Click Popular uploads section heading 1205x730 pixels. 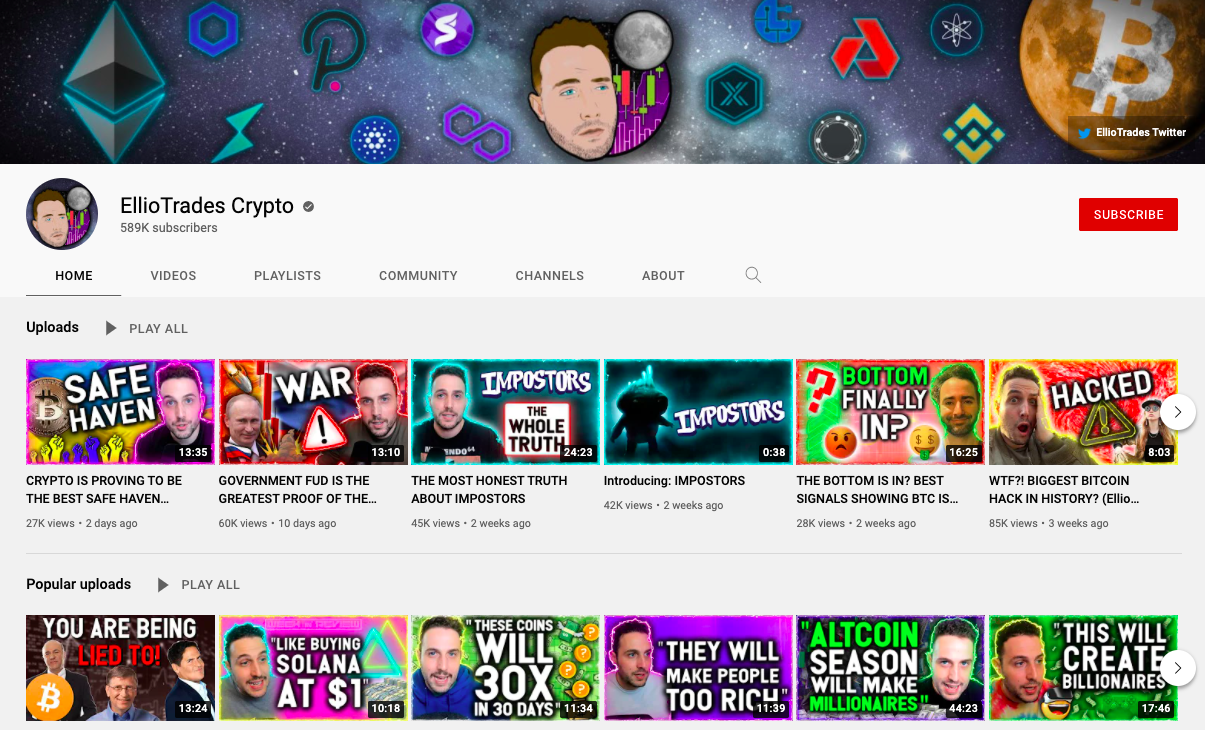(x=78, y=584)
